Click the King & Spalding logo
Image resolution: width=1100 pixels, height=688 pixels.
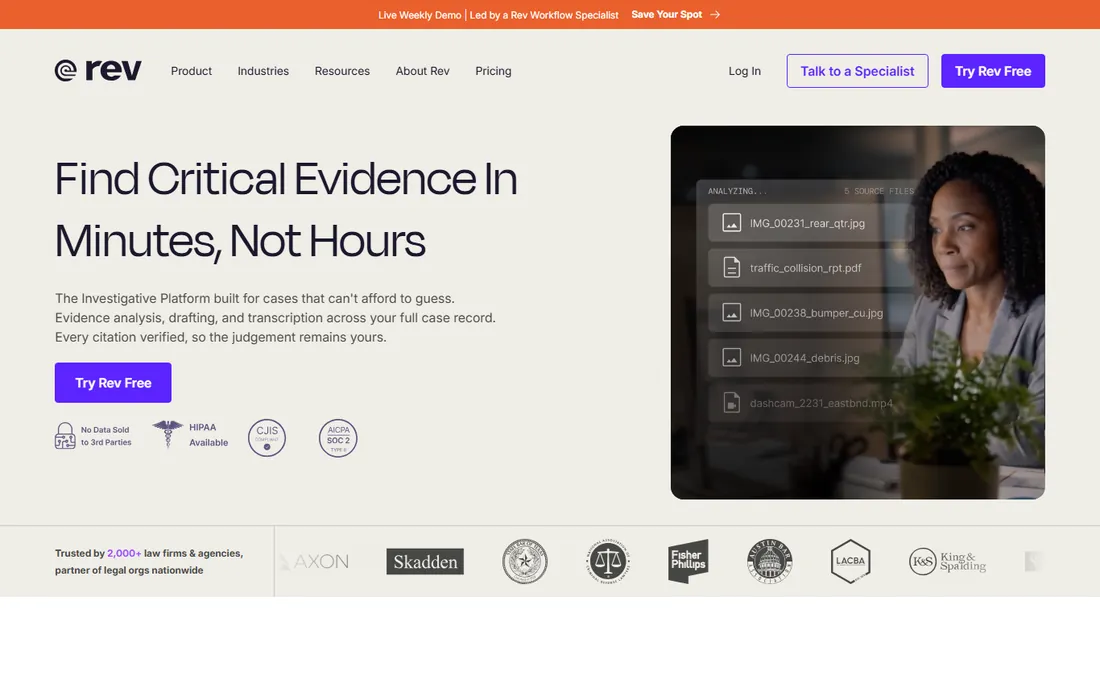tap(947, 561)
